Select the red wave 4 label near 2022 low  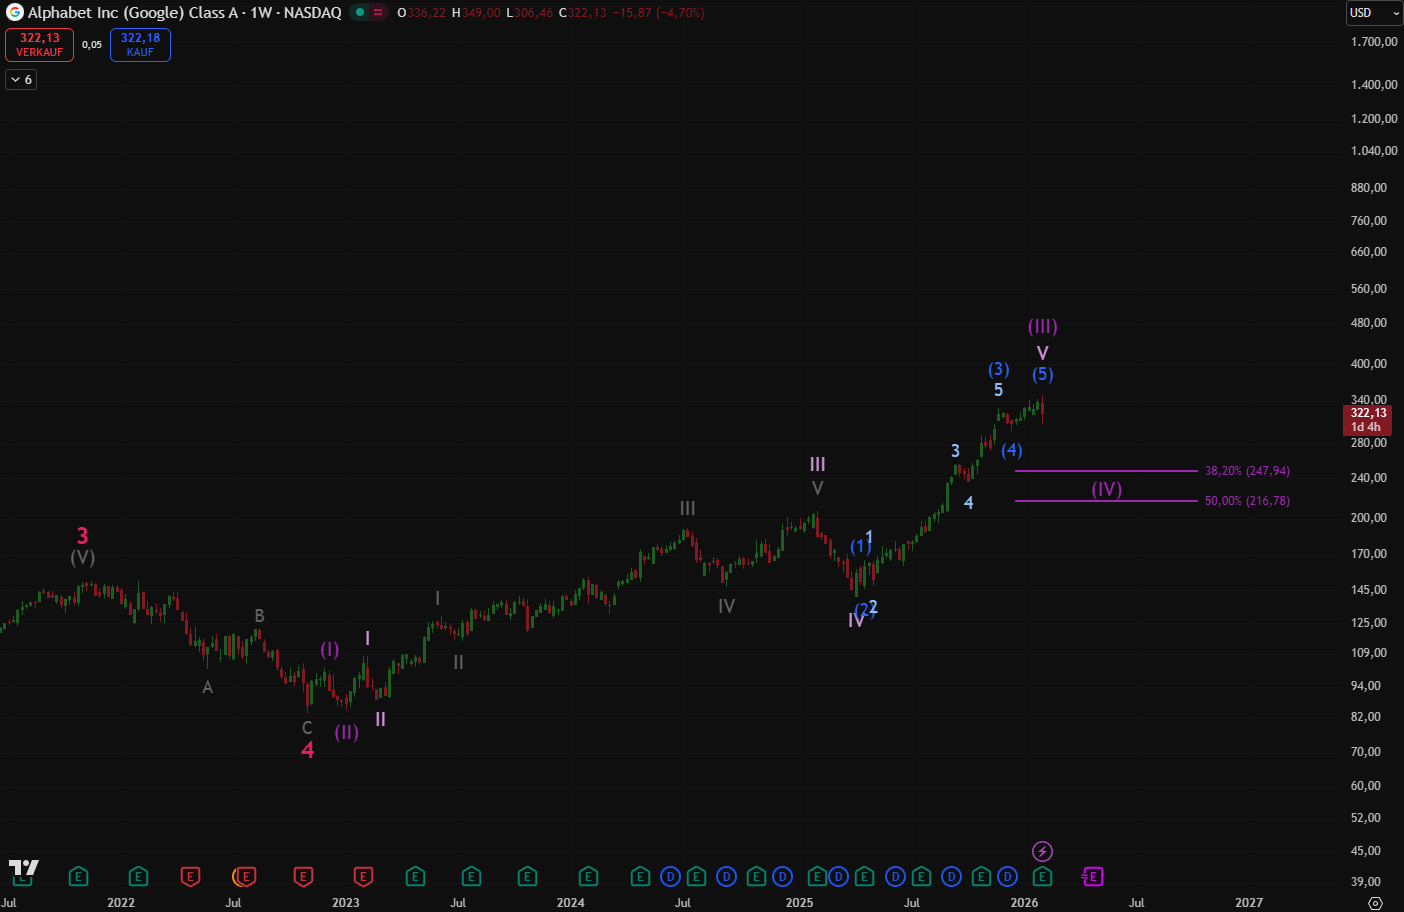(308, 750)
